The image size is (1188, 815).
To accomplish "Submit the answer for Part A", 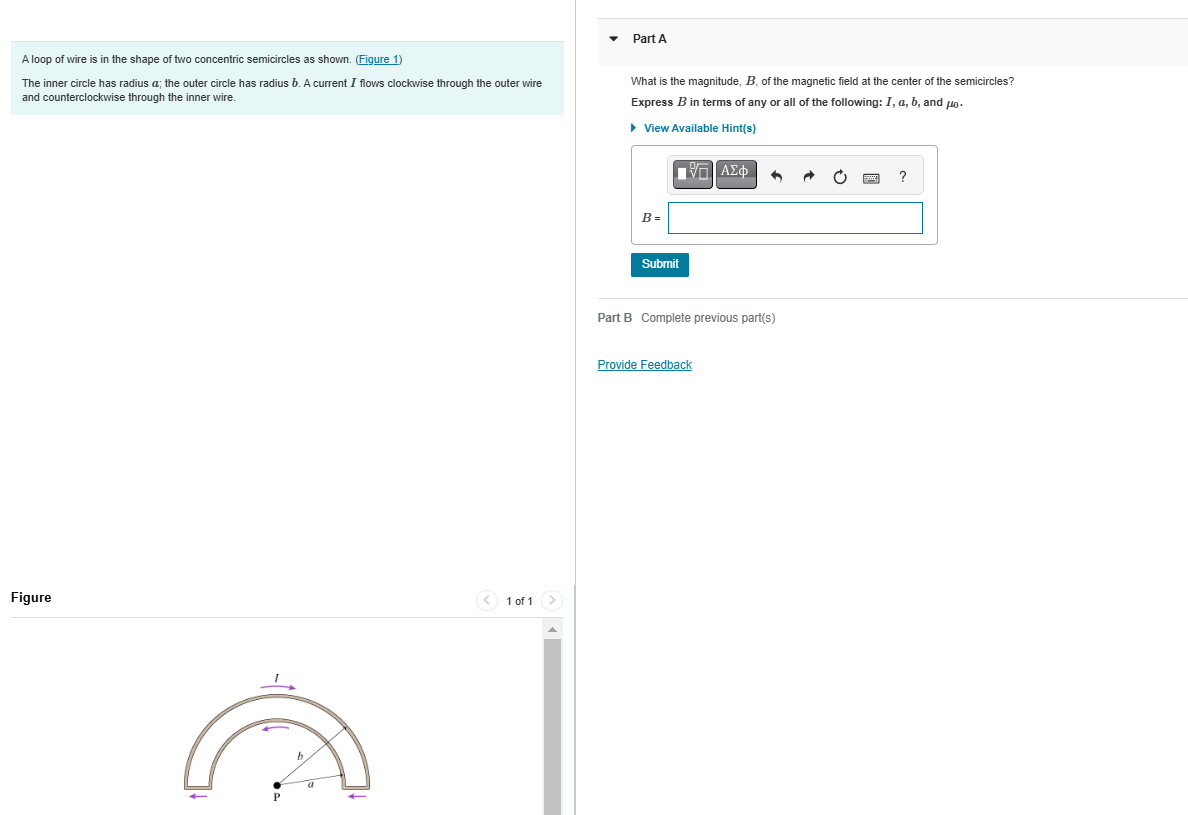I will (659, 264).
